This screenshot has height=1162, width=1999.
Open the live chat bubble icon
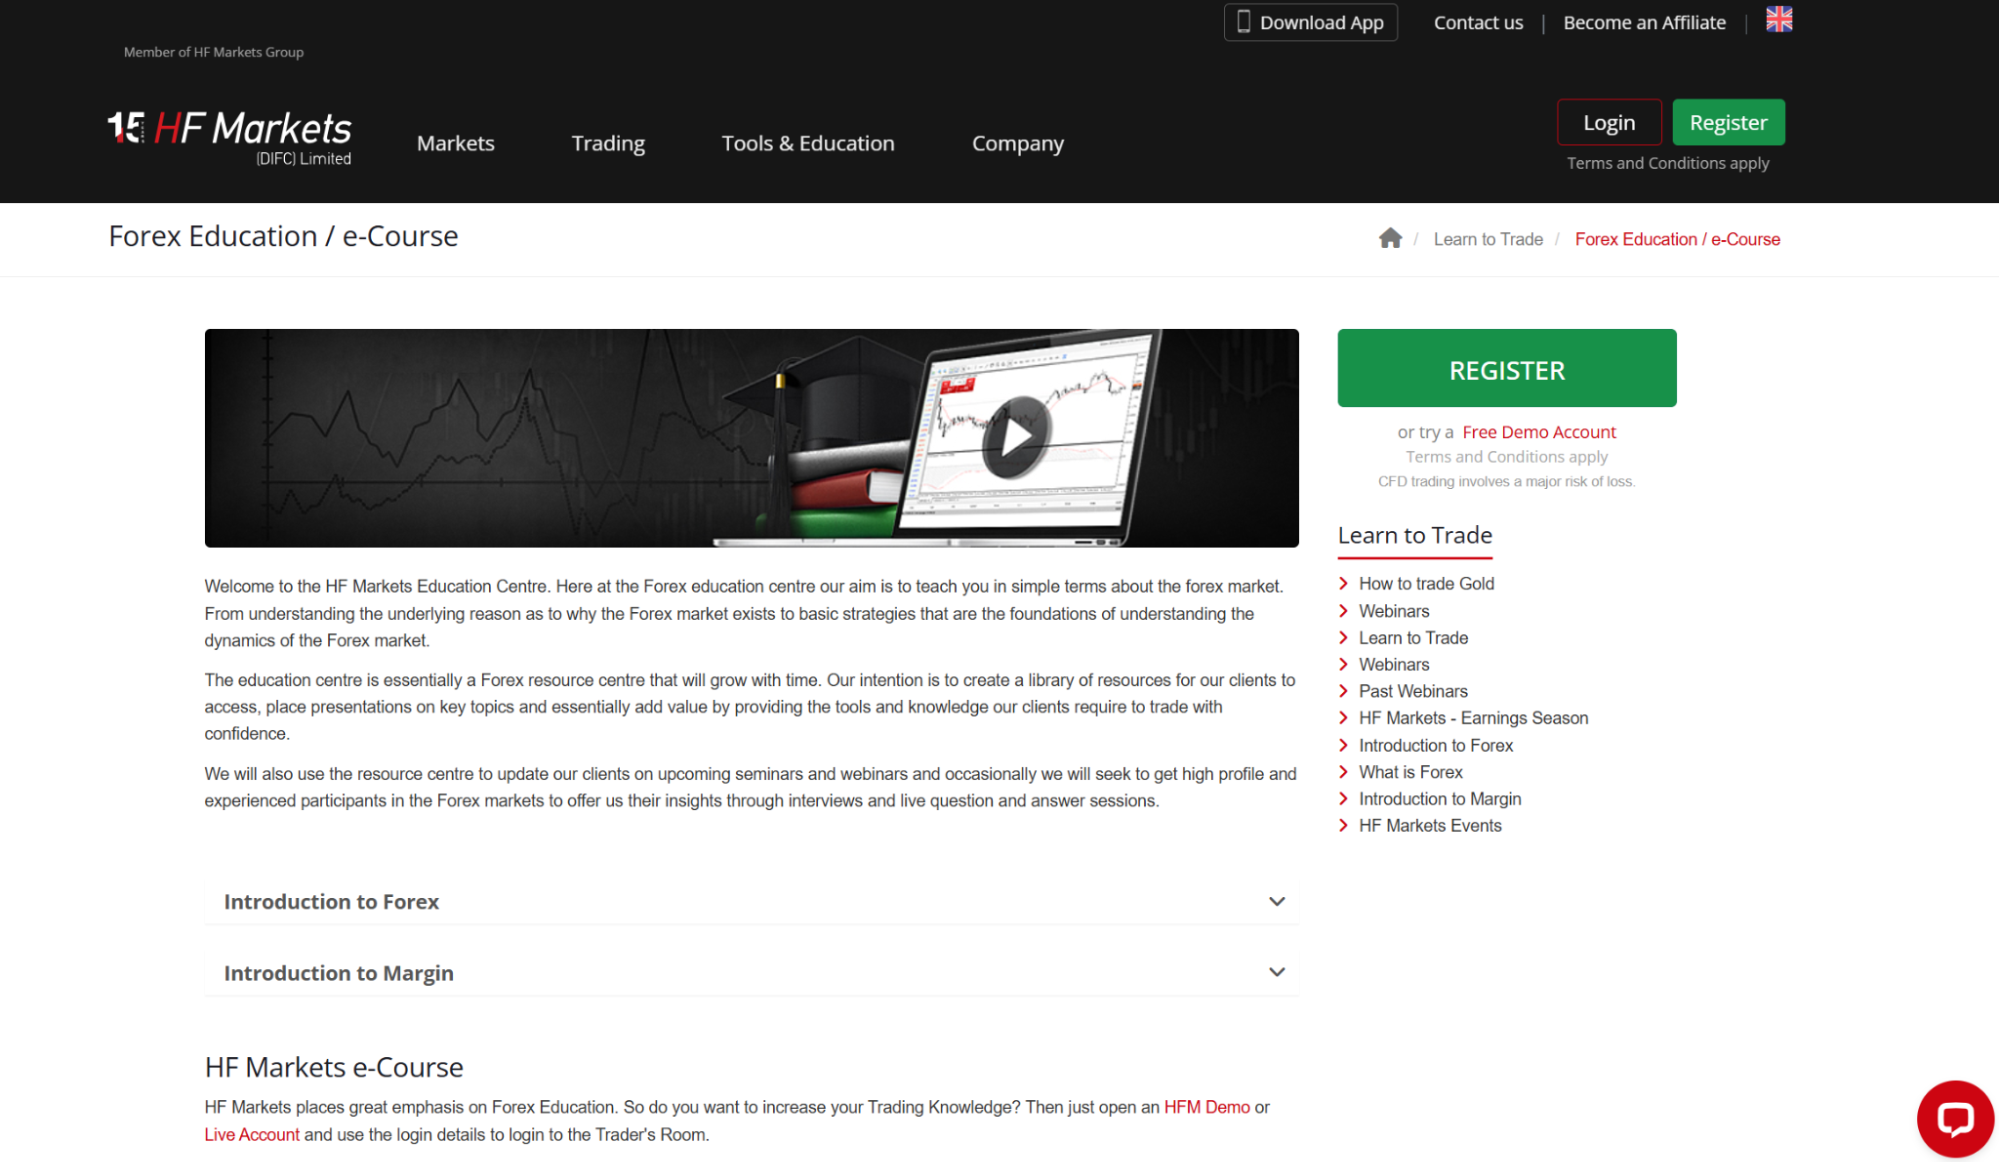pyautogui.click(x=1954, y=1118)
